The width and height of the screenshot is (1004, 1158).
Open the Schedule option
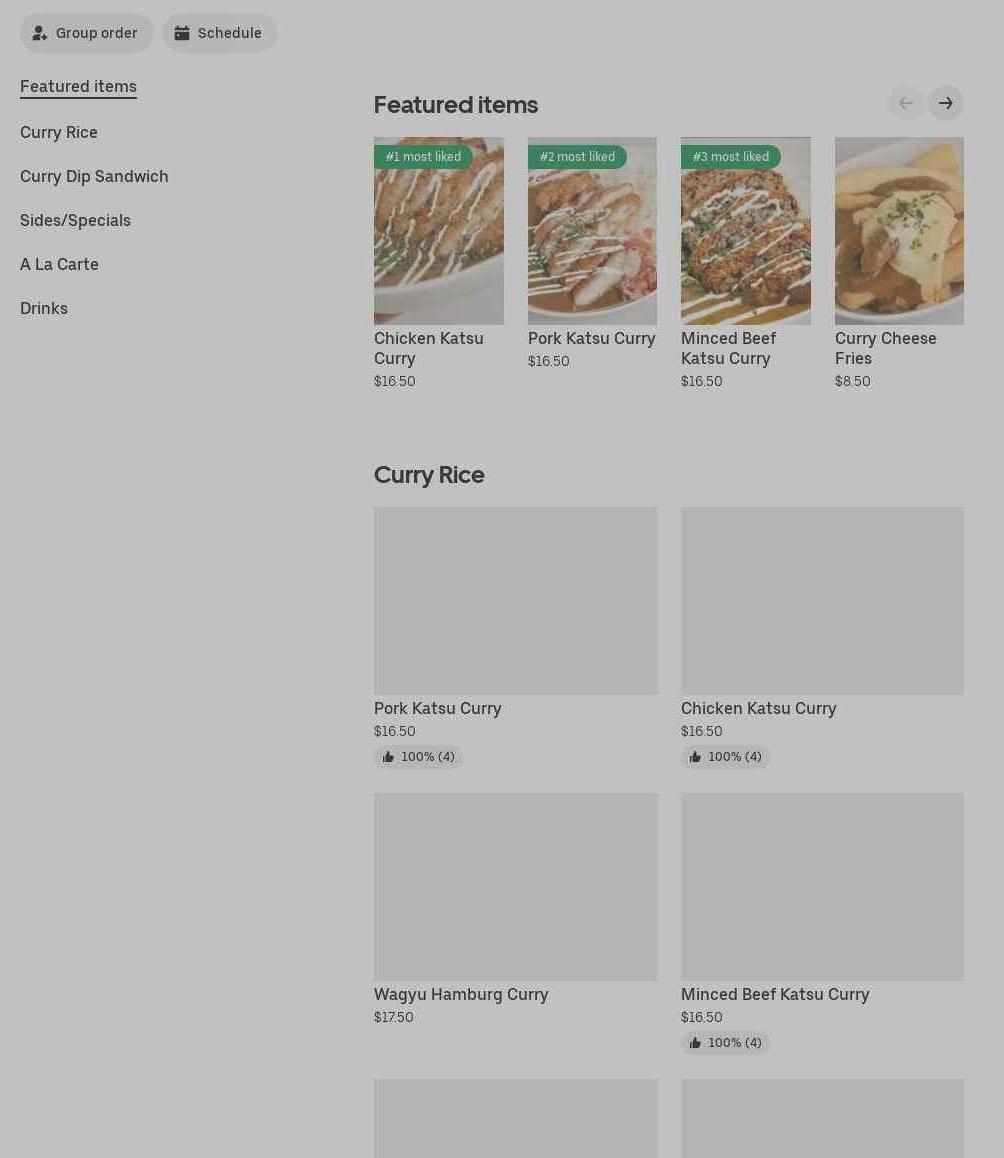219,33
